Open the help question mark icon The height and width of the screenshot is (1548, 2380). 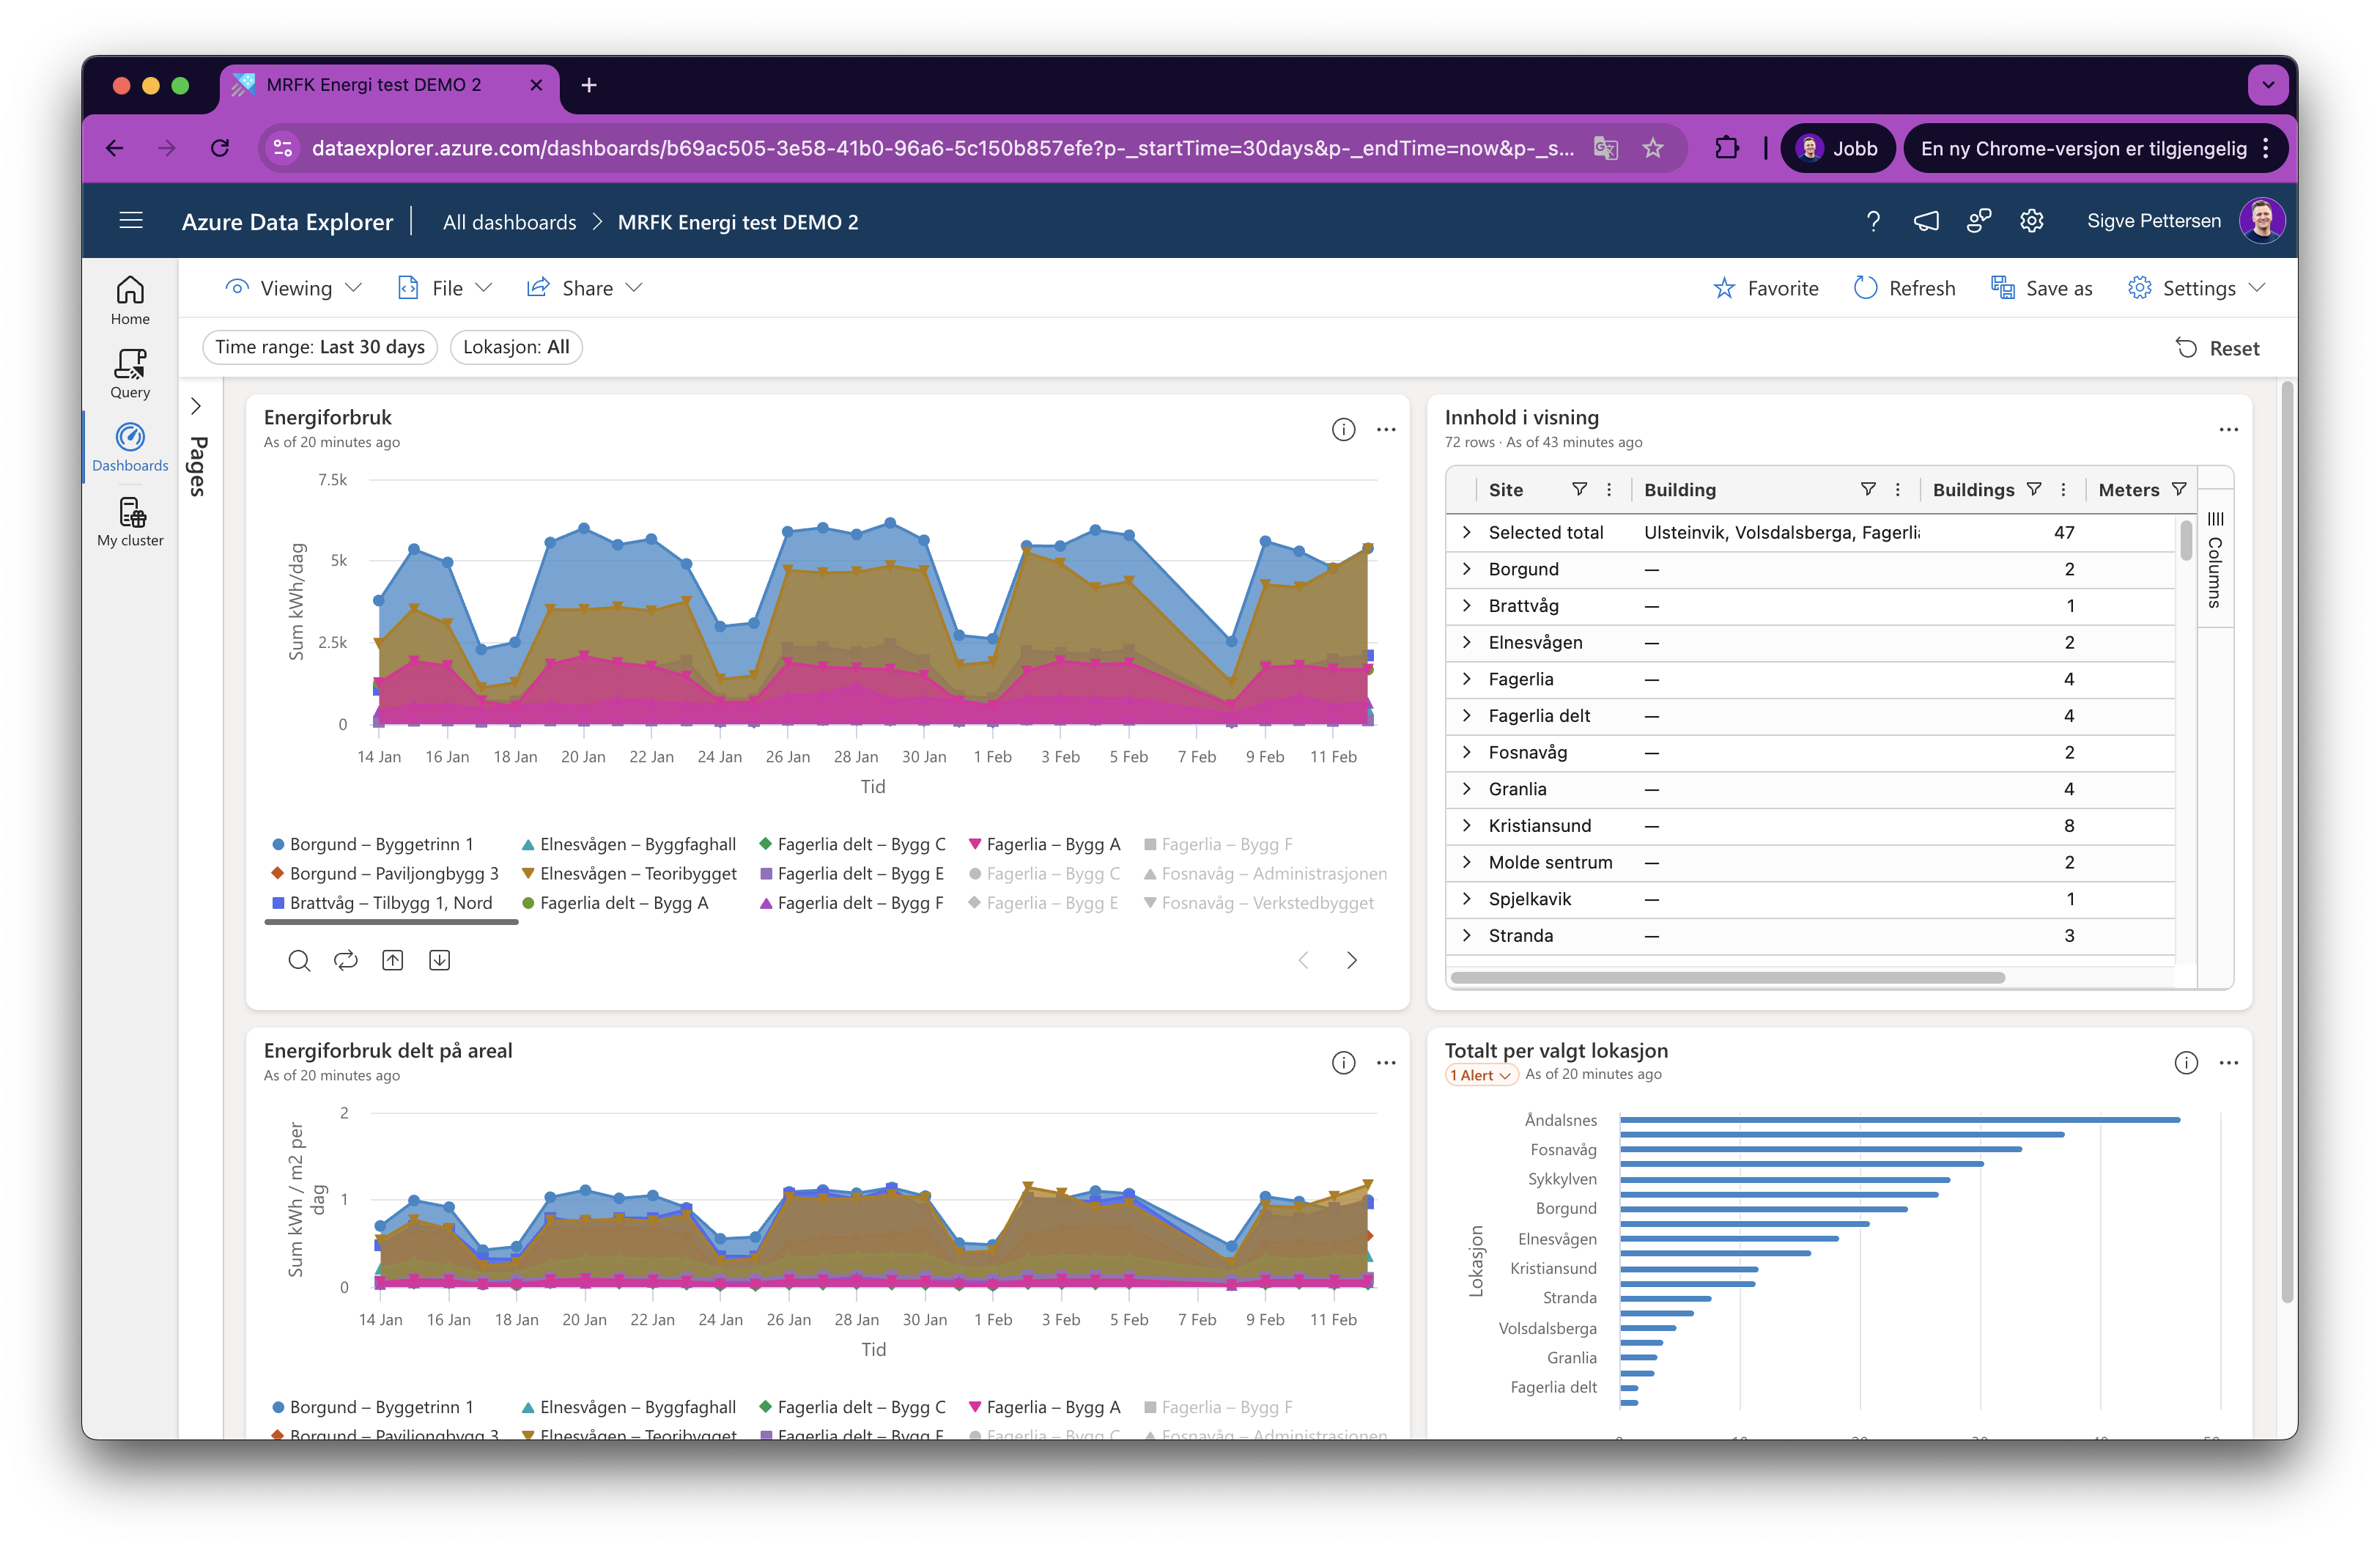(x=1873, y=221)
